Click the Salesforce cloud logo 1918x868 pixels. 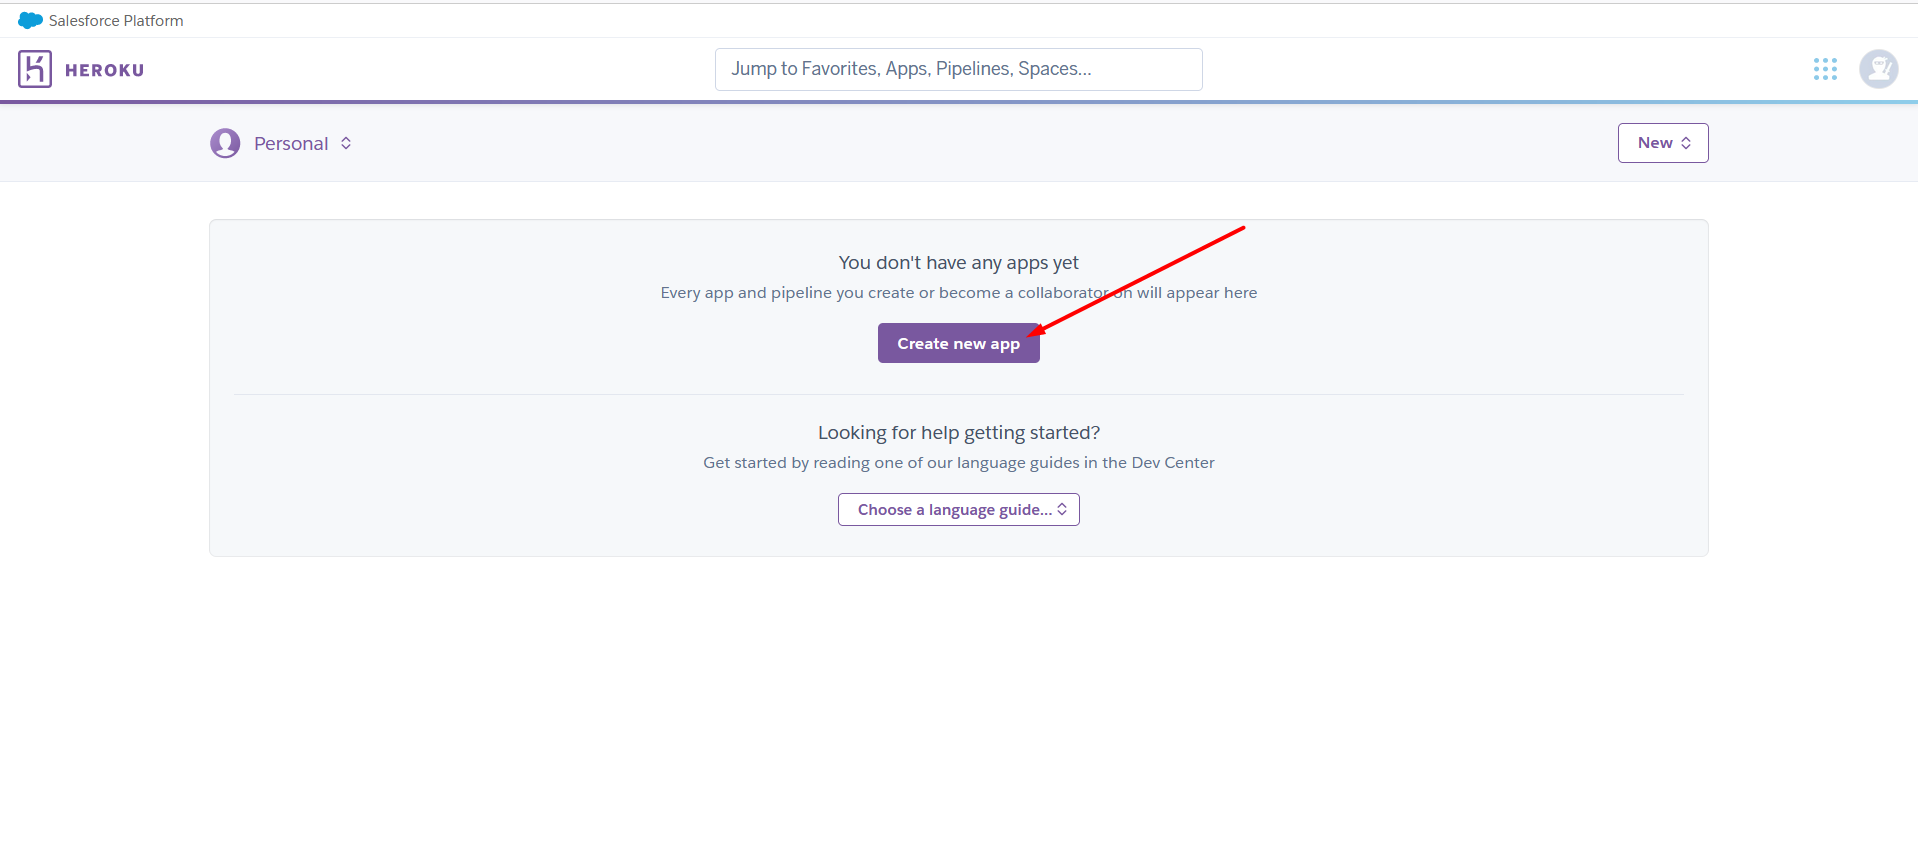[30, 20]
